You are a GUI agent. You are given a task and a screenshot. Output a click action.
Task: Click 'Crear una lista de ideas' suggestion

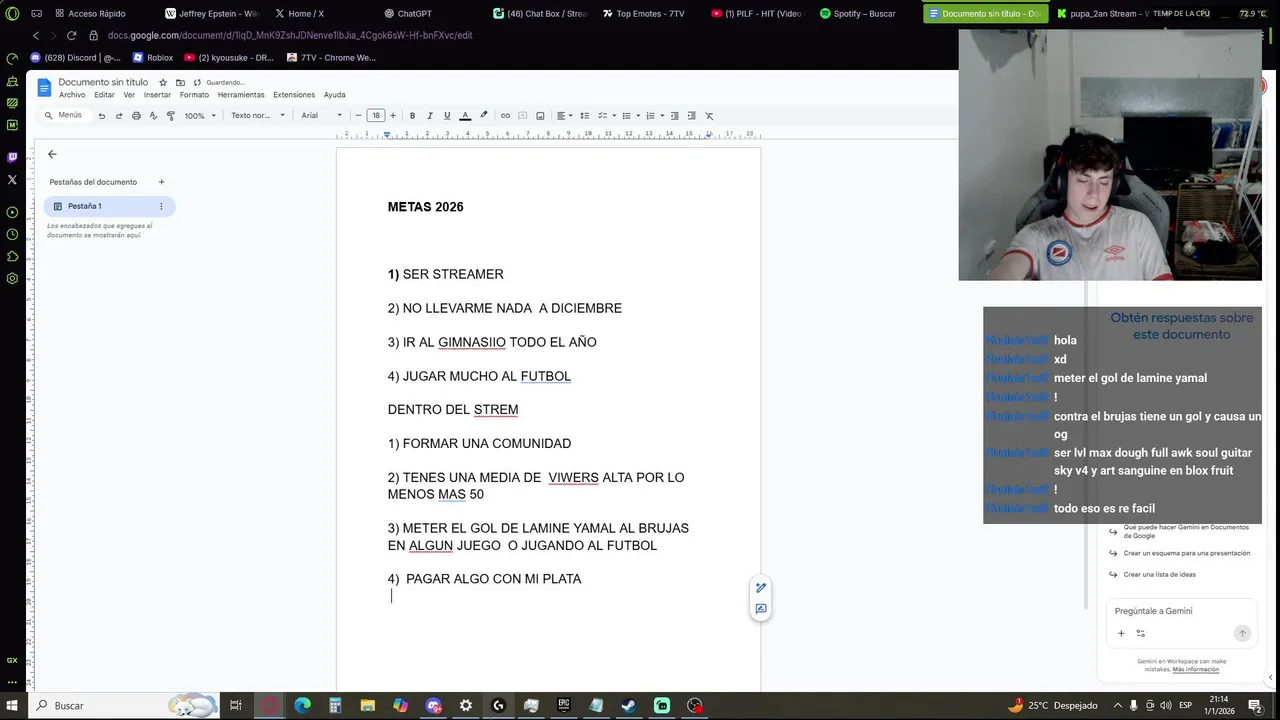(1159, 574)
